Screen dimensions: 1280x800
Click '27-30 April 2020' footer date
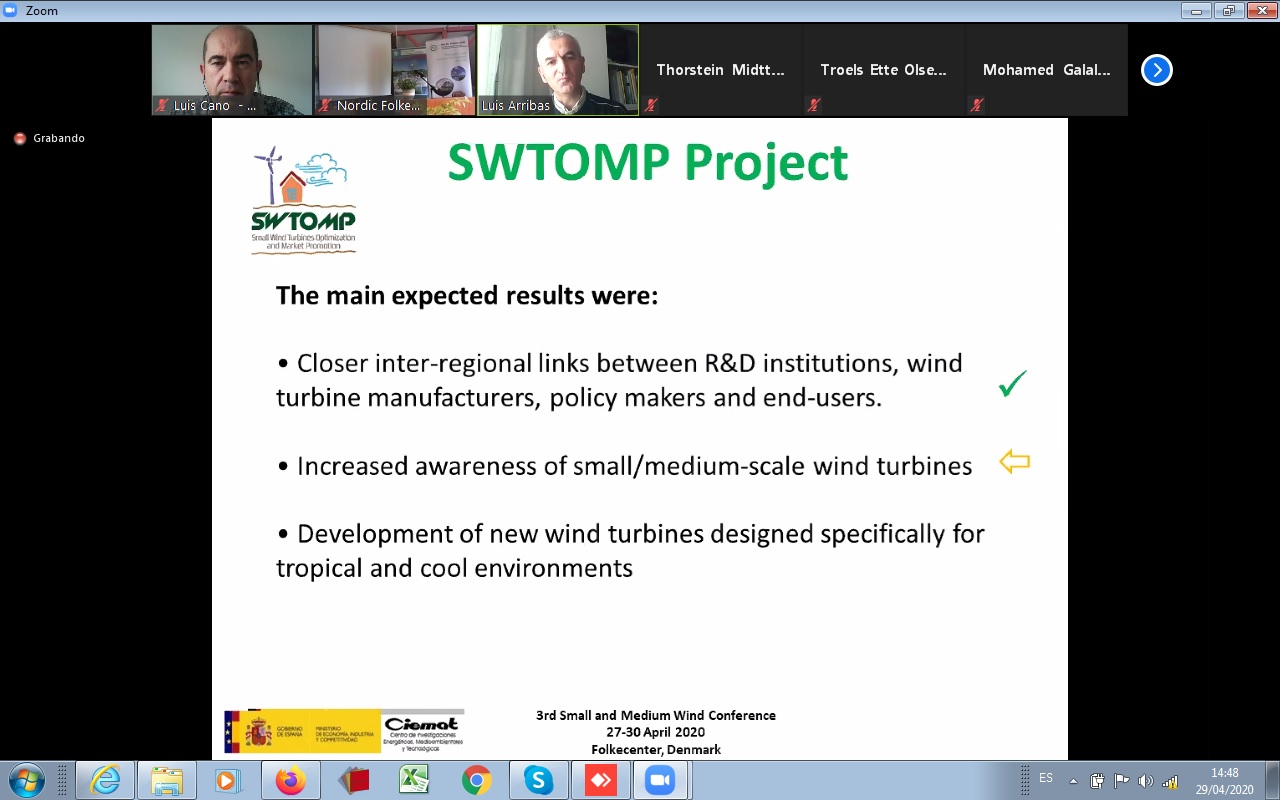pos(656,732)
